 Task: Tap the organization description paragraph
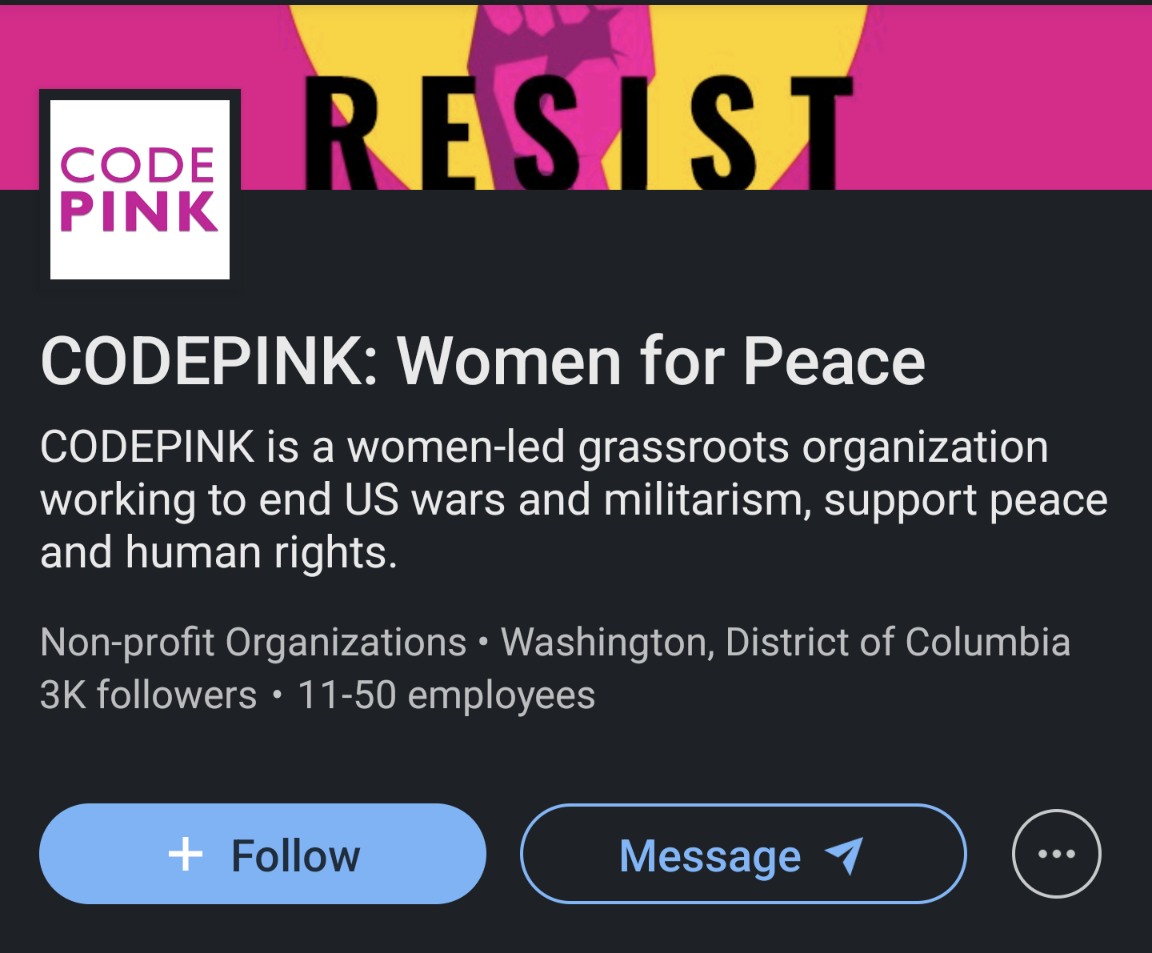[572, 499]
